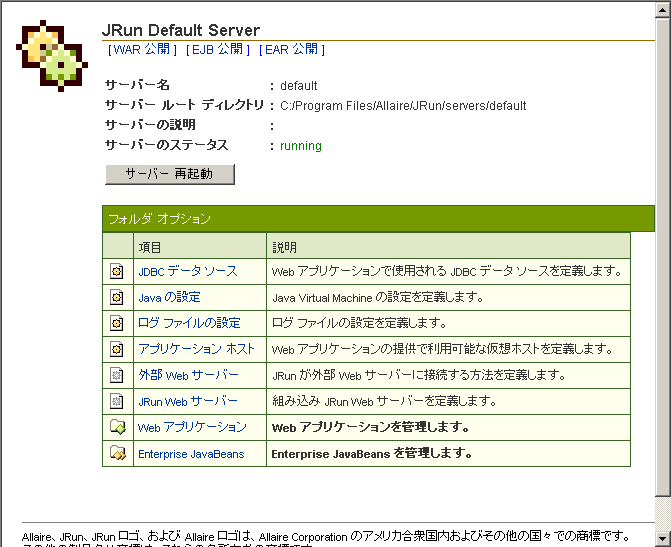Click the Allaire Corporation trademark footer text
671x547 pixels.
325,536
